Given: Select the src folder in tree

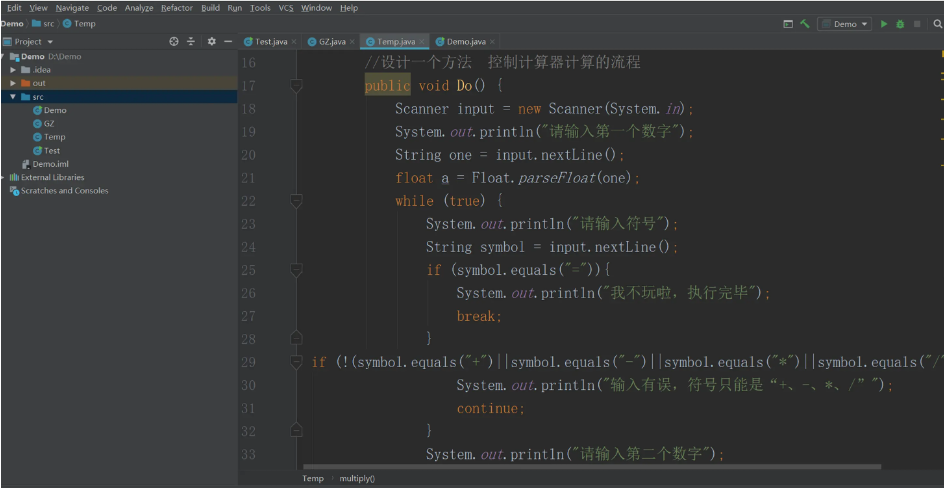Looking at the screenshot, I should (x=119, y=97).
